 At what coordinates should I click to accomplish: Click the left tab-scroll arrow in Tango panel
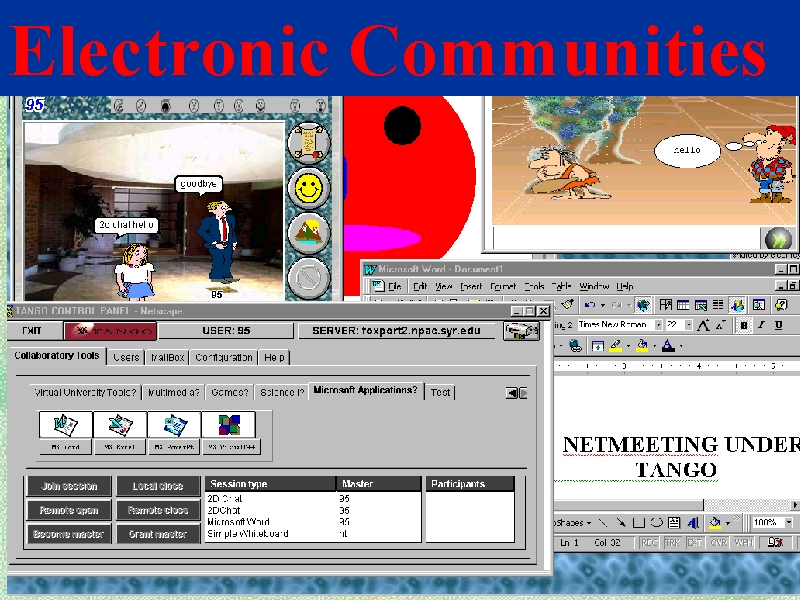click(511, 393)
